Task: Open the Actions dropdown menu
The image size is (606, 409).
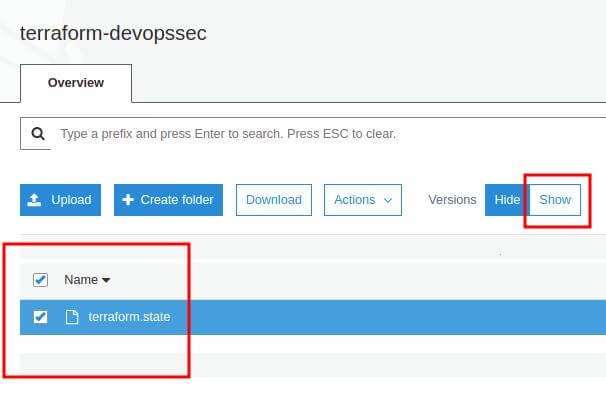Action: point(362,200)
